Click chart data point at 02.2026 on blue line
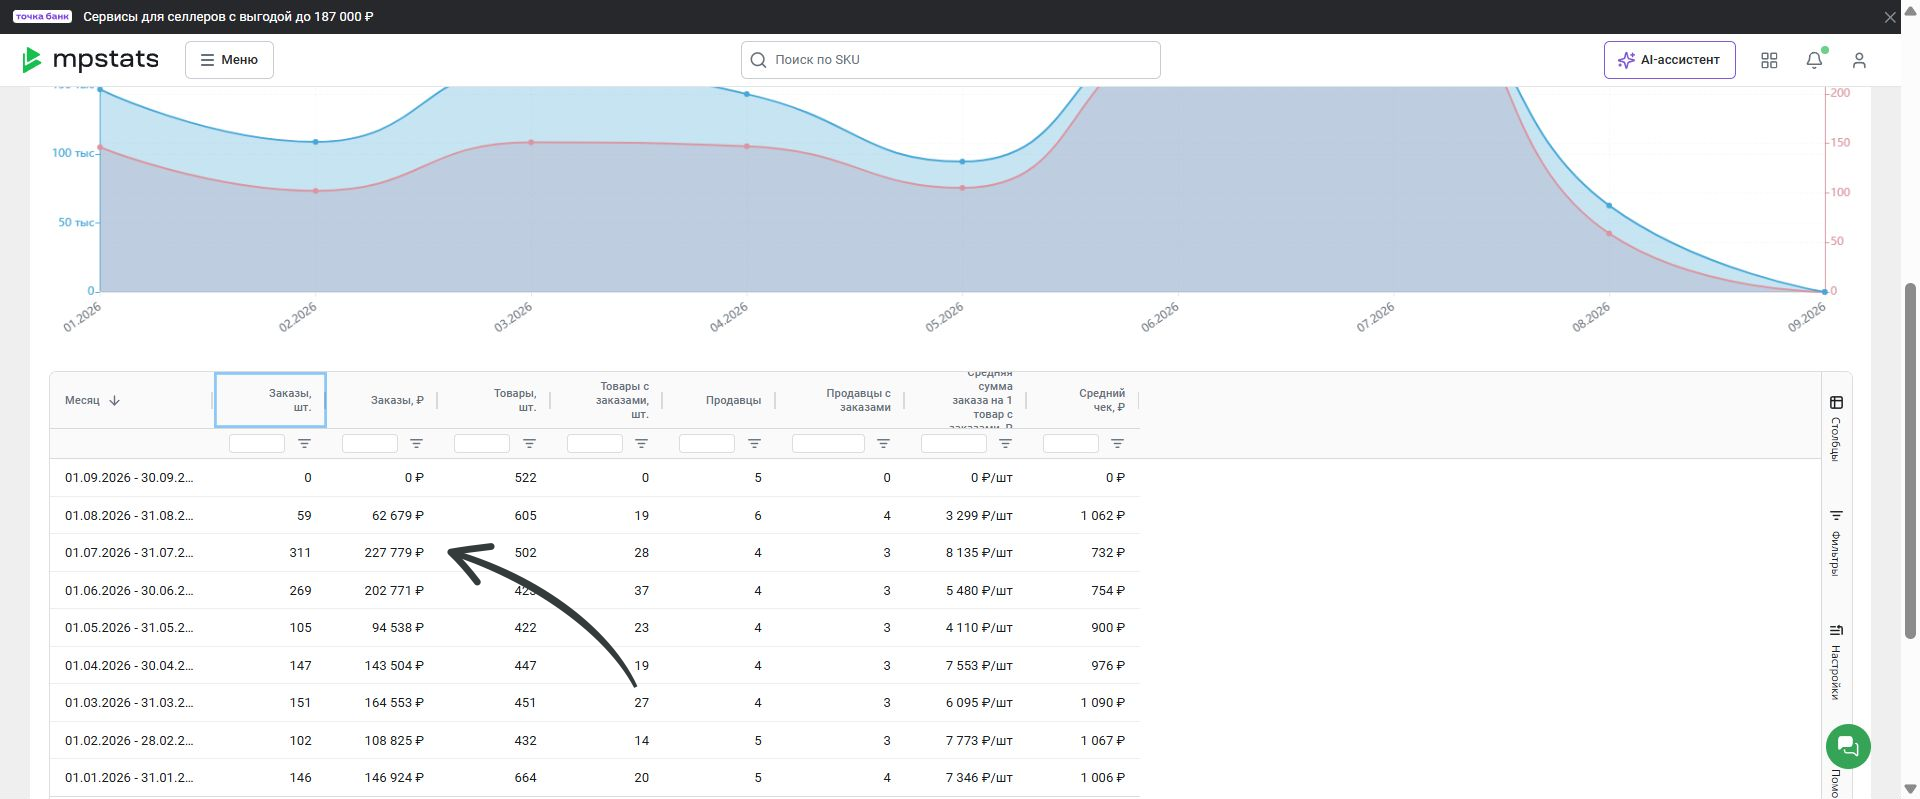1920x799 pixels. [316, 142]
